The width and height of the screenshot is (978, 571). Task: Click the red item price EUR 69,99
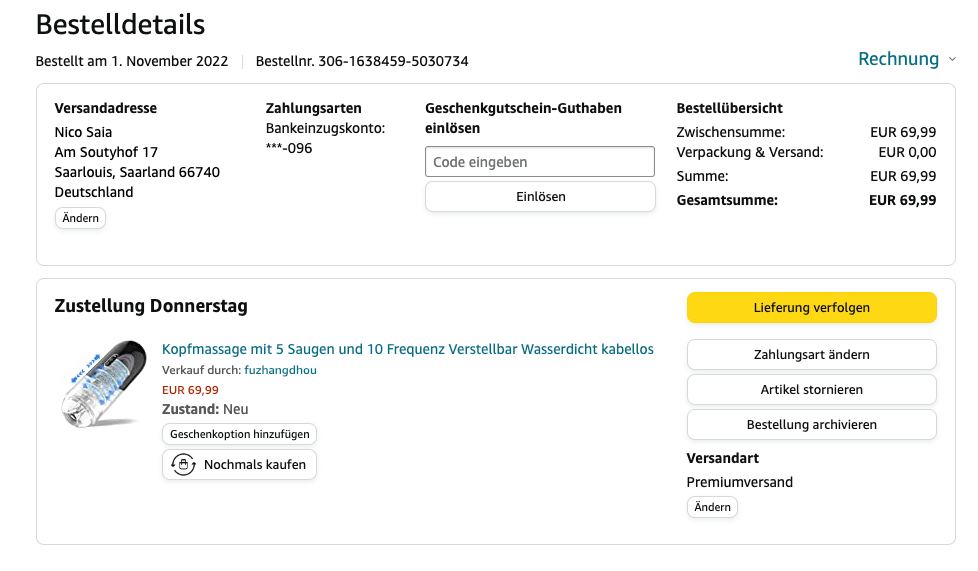point(190,390)
